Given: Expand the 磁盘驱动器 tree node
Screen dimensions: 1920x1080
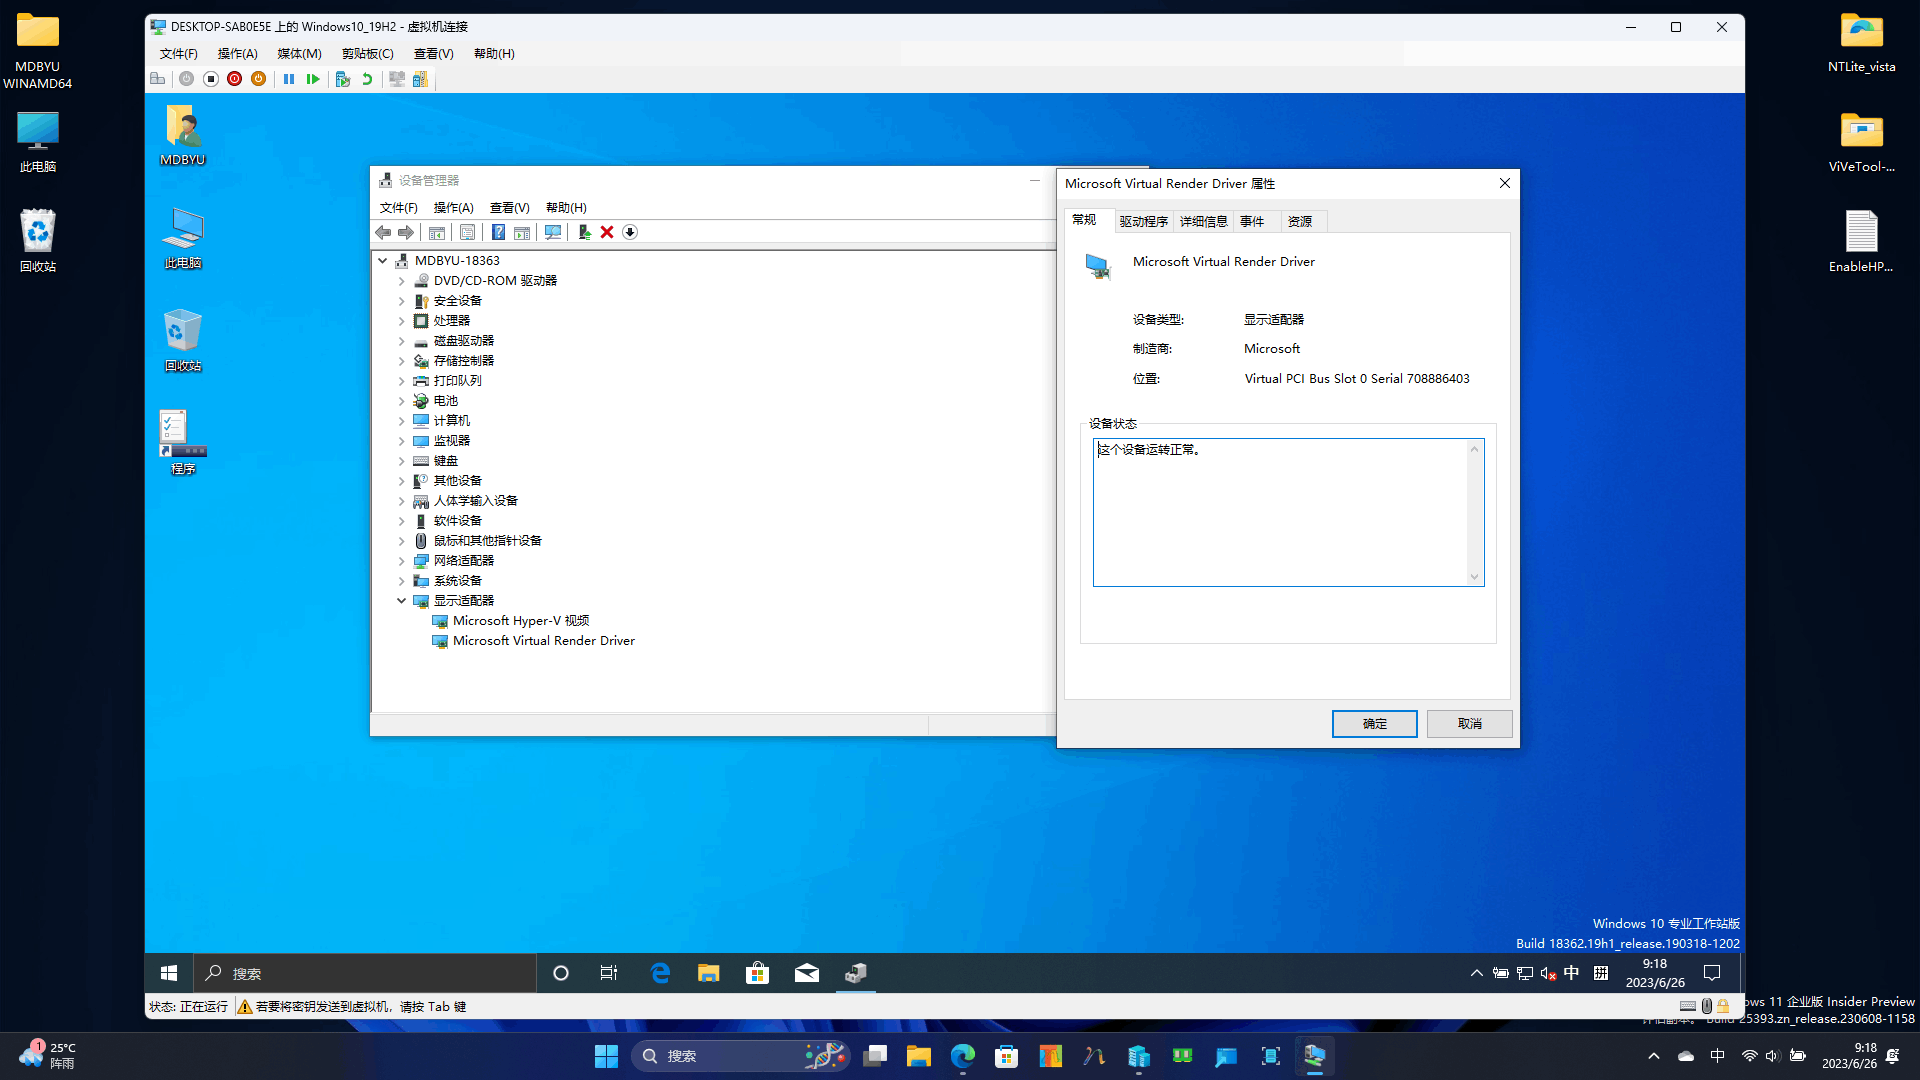Looking at the screenshot, I should point(402,341).
